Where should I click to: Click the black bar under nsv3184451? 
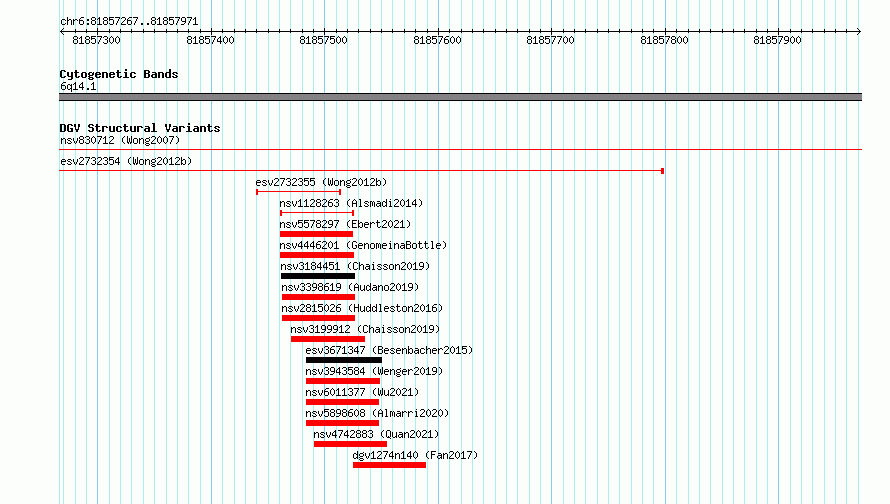[x=318, y=276]
